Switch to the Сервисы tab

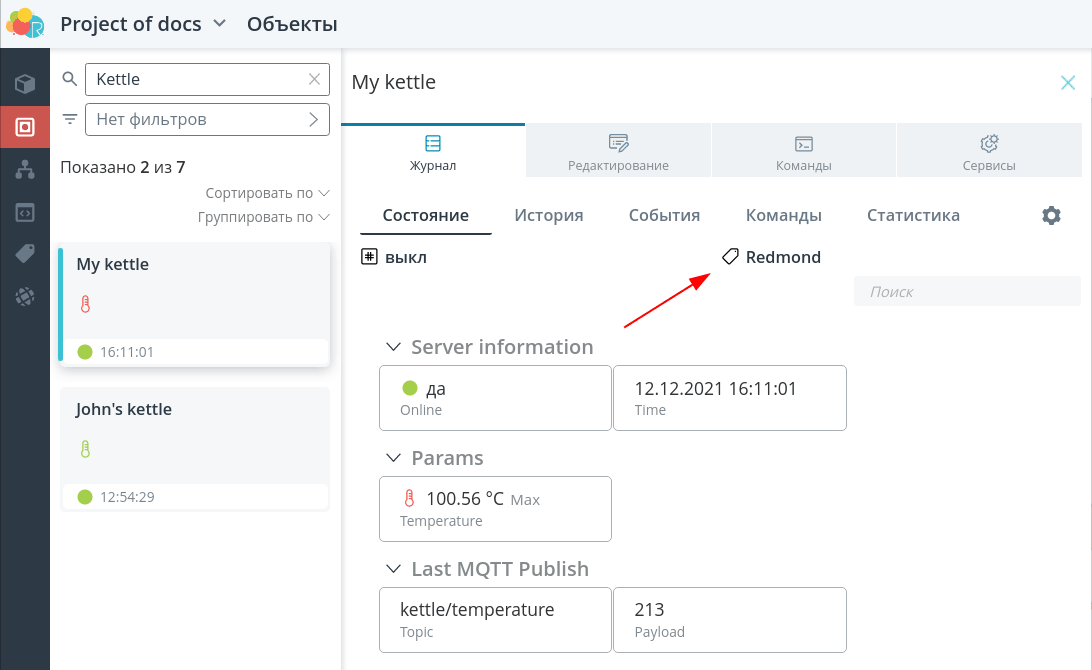[x=989, y=152]
